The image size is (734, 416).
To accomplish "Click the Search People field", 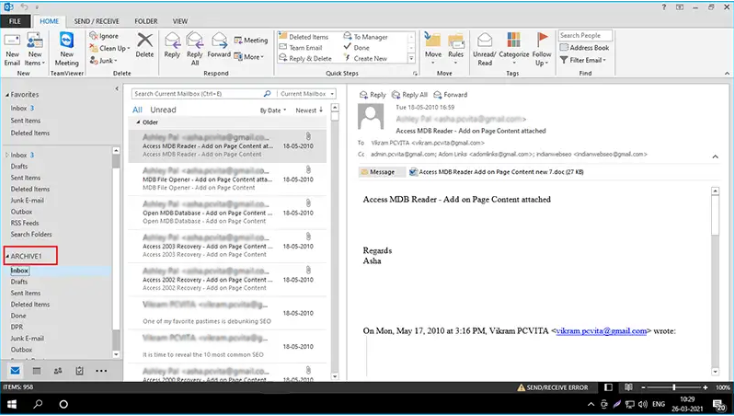I will pyautogui.click(x=585, y=36).
